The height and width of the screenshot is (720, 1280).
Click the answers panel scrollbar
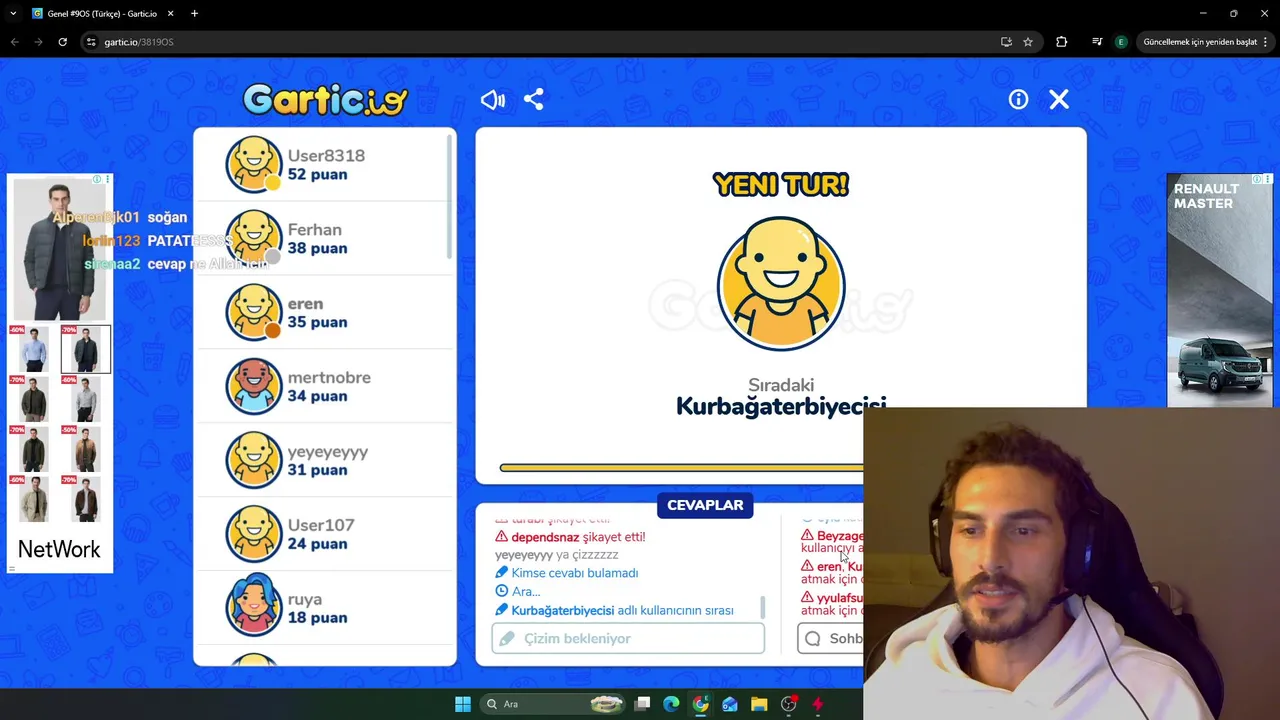[763, 606]
